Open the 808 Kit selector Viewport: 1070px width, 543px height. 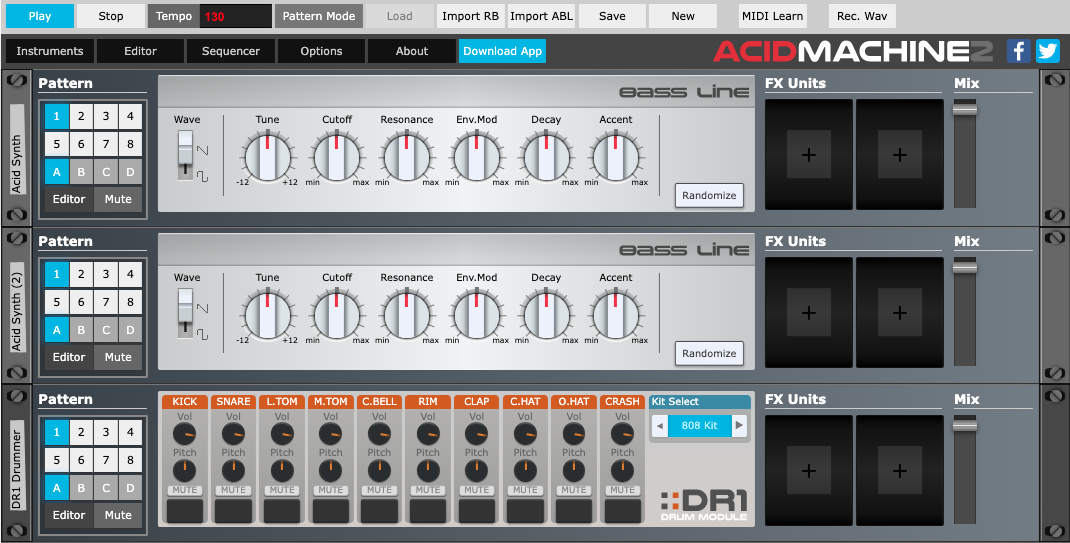[x=699, y=426]
